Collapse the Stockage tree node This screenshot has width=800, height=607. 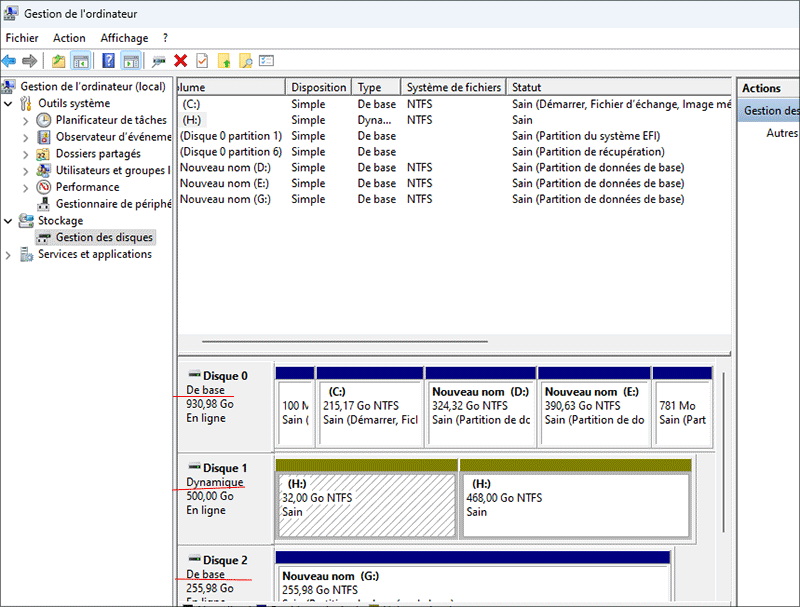tap(8, 220)
